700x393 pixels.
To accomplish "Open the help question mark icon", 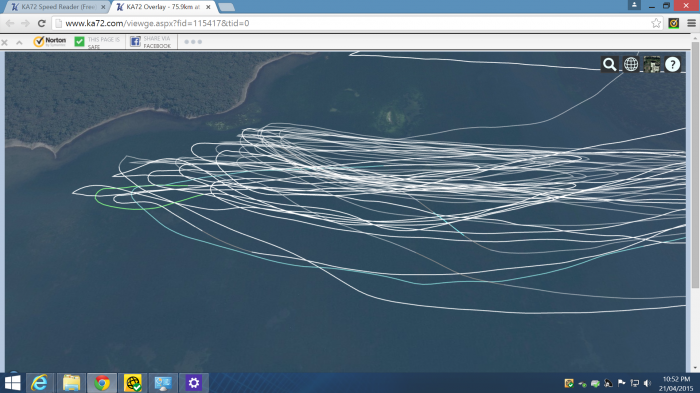I will tap(672, 64).
